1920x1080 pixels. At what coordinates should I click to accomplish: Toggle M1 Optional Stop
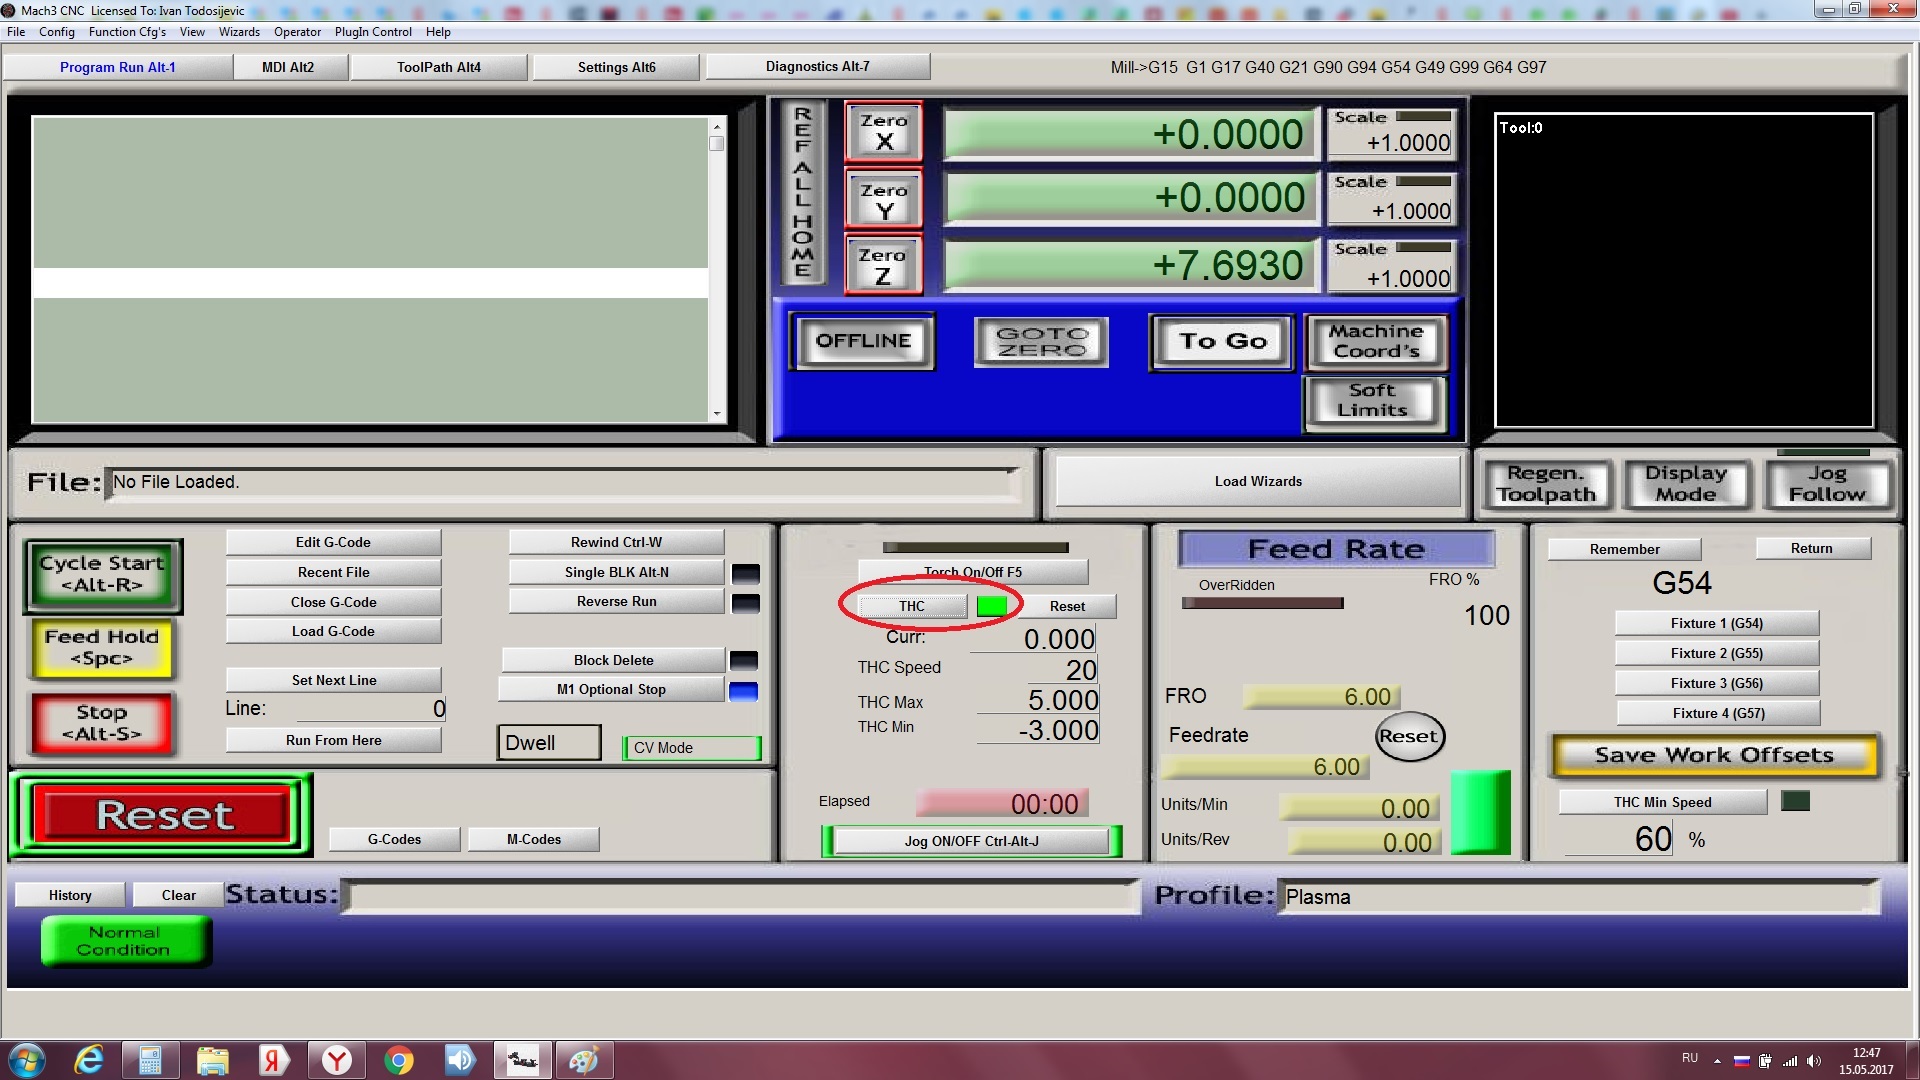click(x=611, y=689)
